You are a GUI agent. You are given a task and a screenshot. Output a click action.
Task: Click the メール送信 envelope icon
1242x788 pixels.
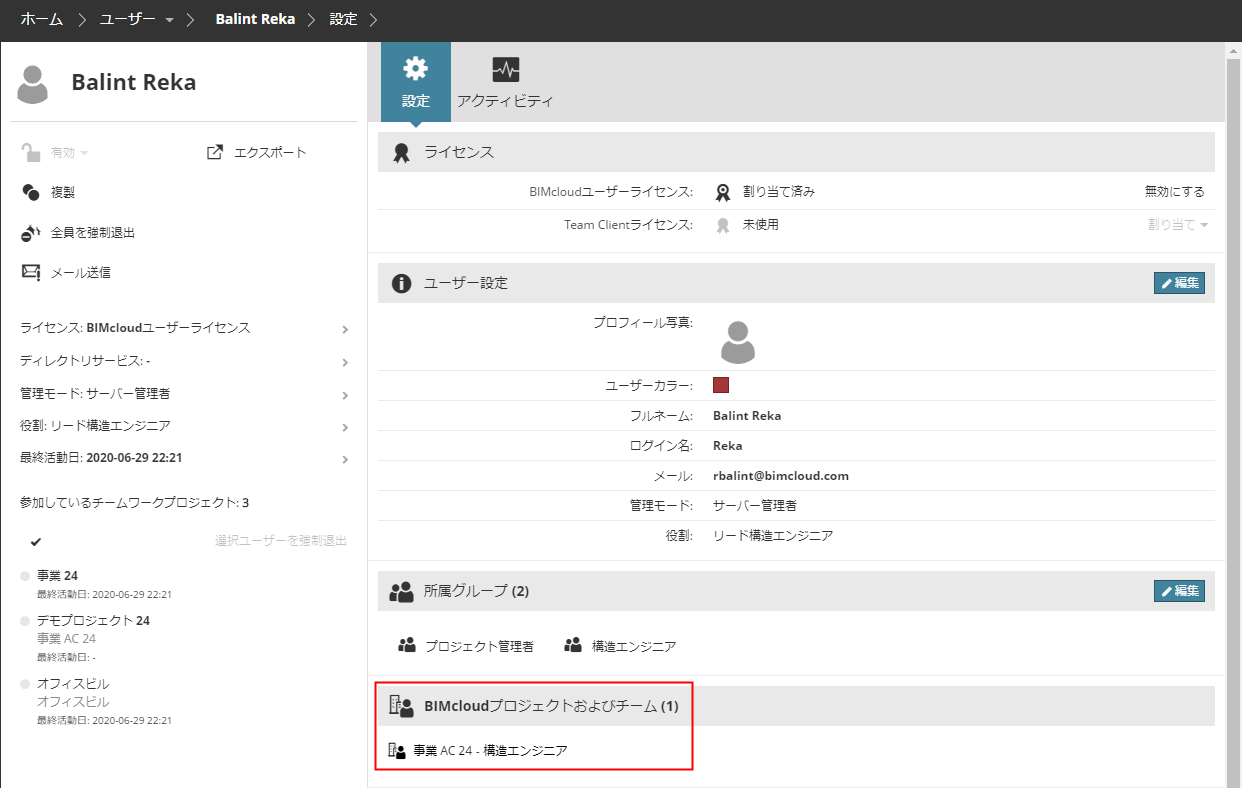pos(30,272)
